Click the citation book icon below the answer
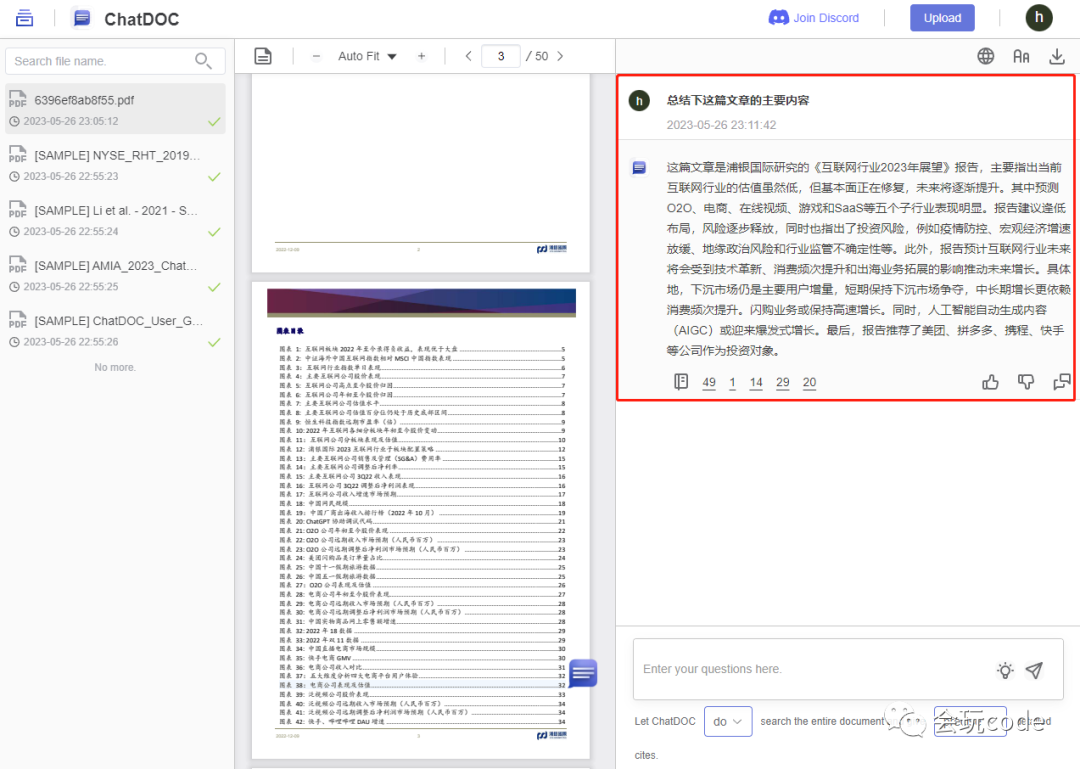Viewport: 1080px width, 769px height. point(682,382)
